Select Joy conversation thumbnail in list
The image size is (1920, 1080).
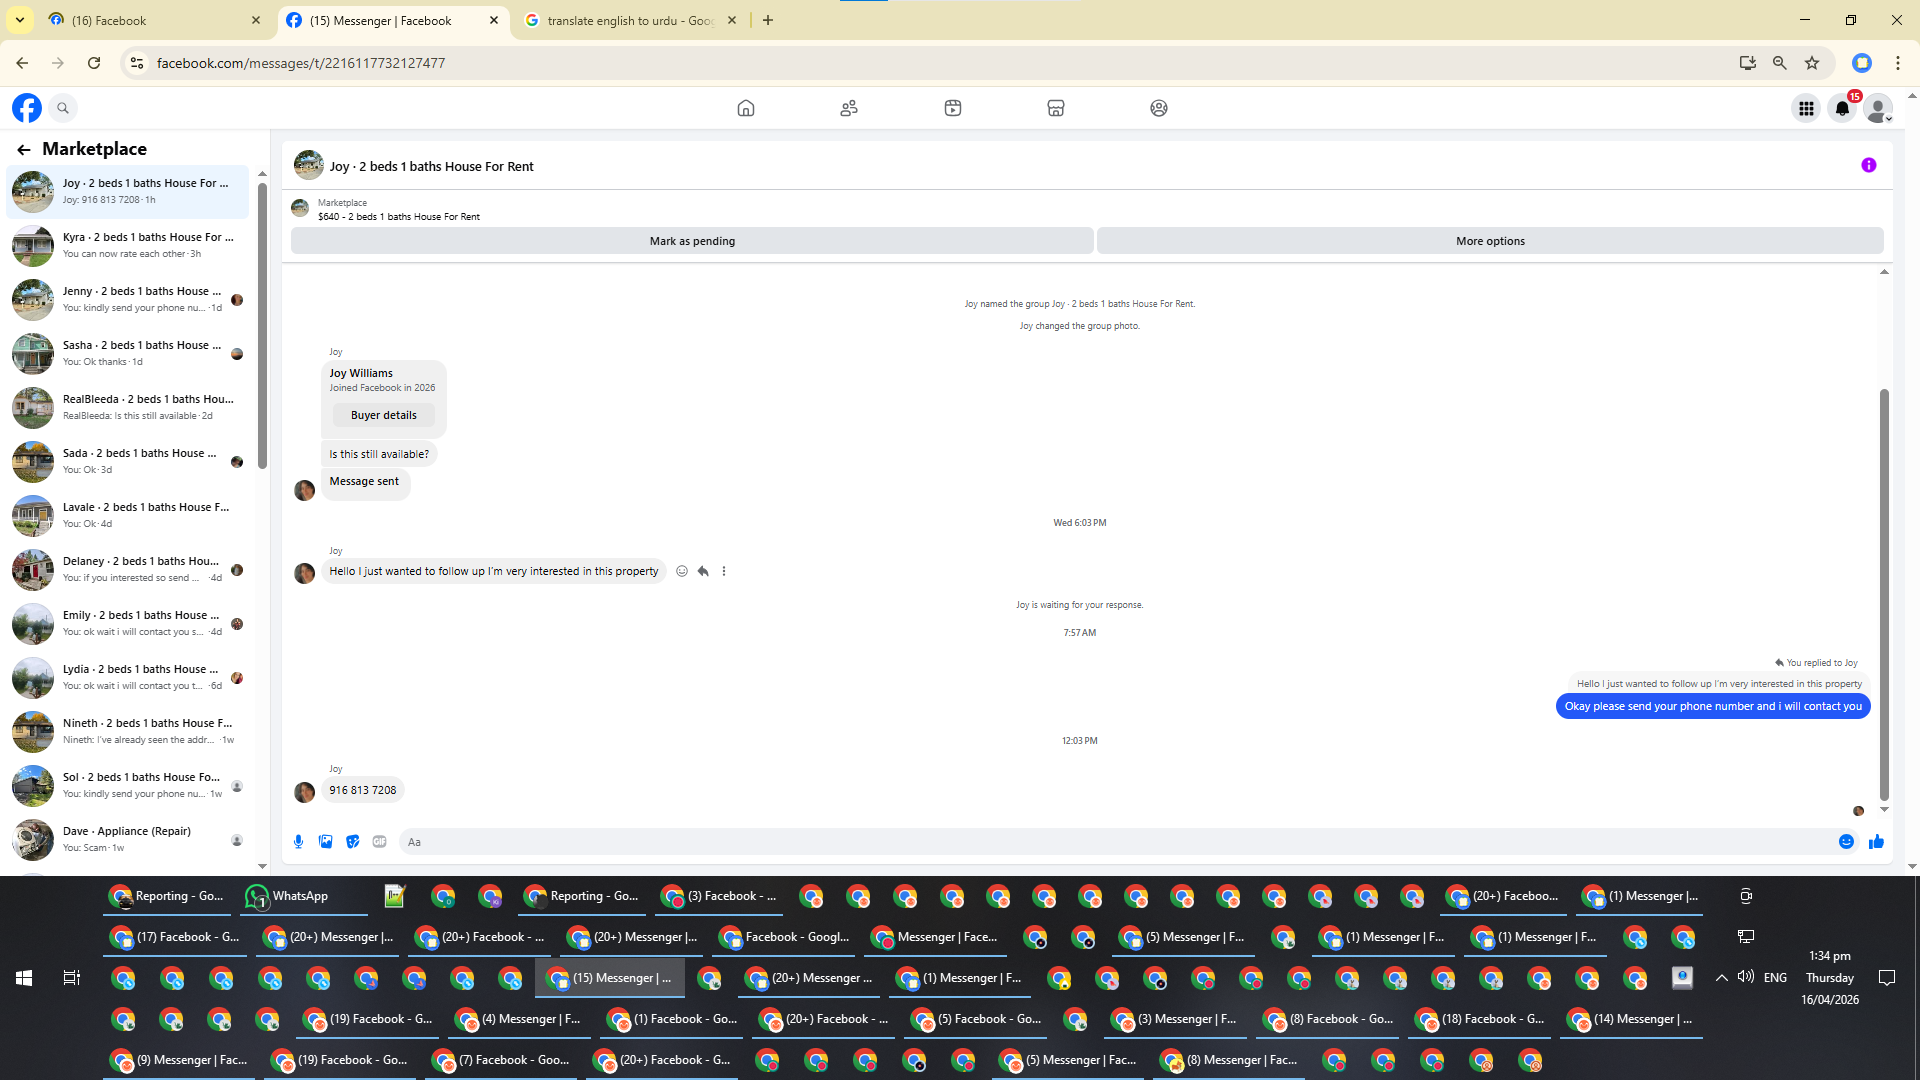33,192
